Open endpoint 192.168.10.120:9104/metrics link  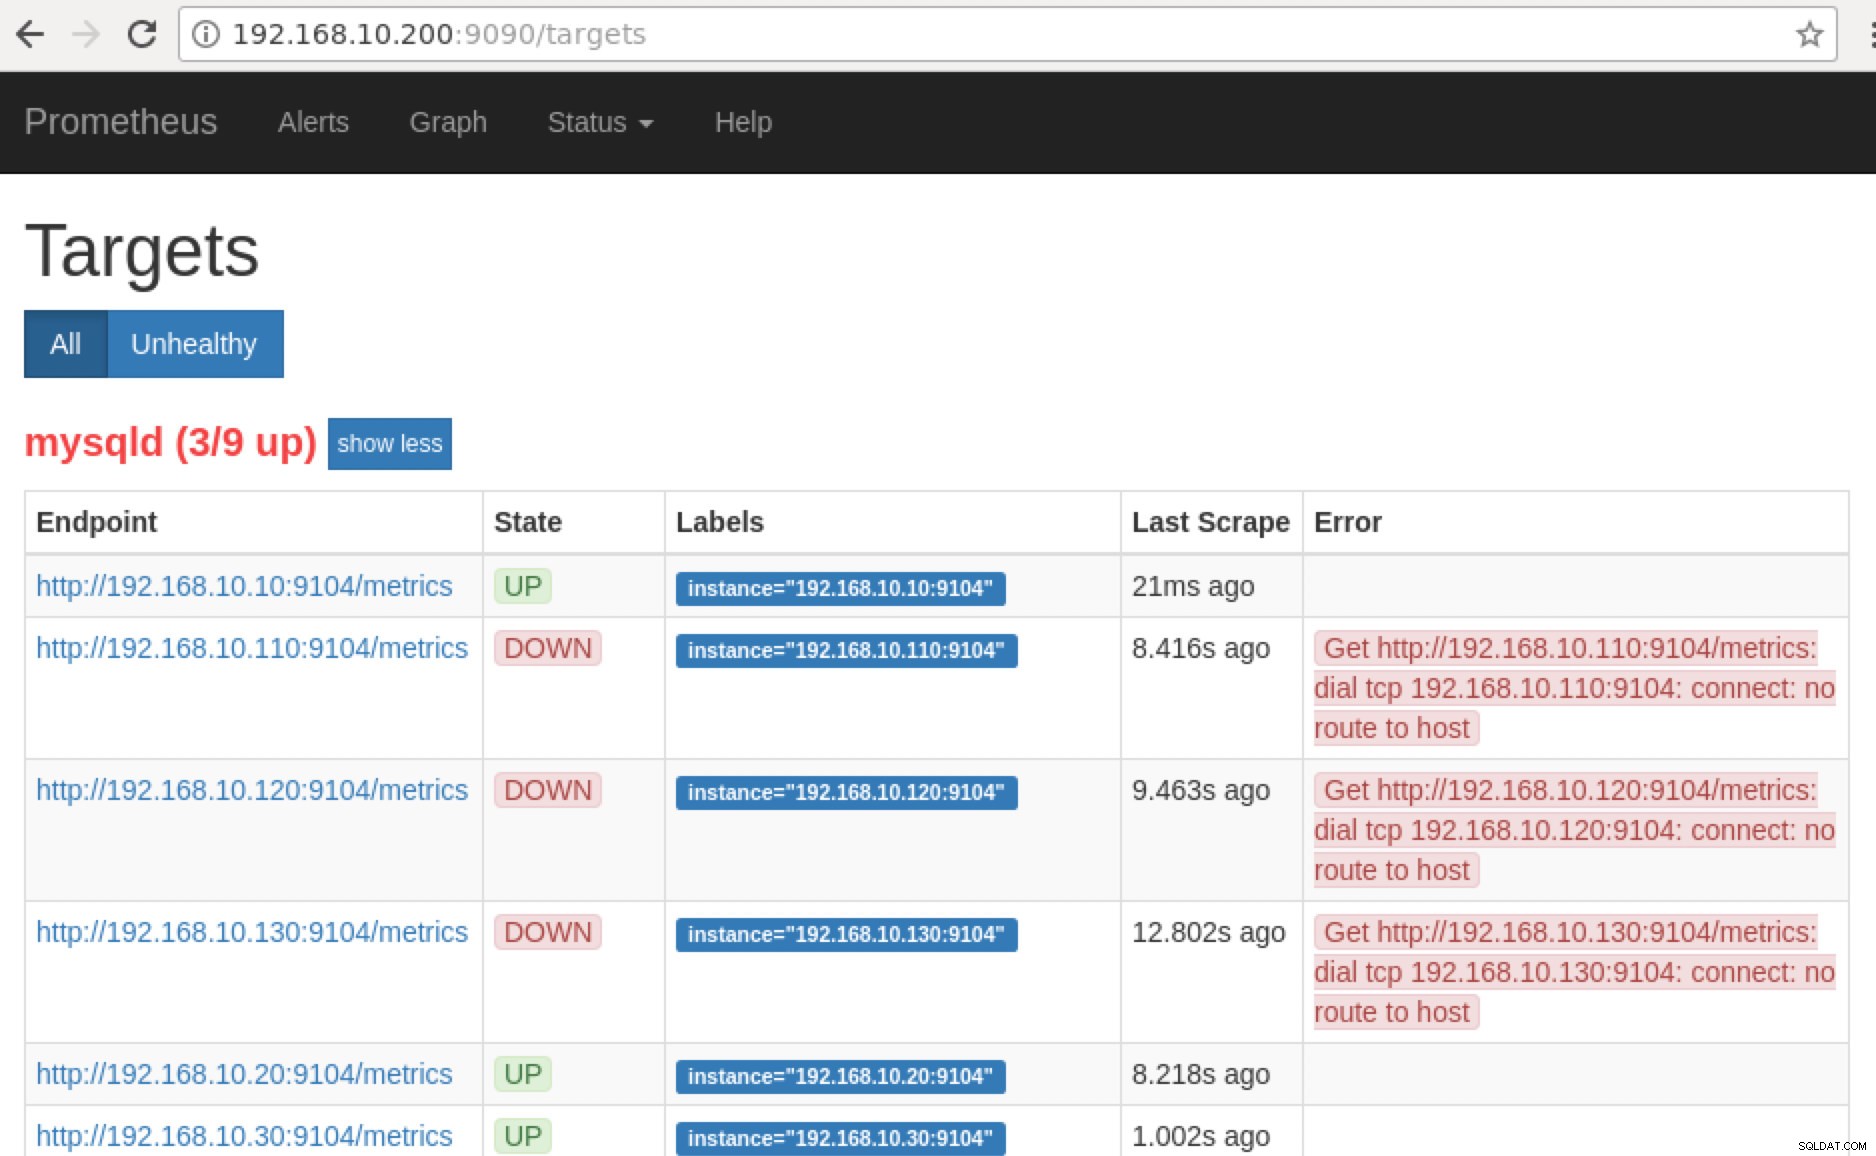pyautogui.click(x=252, y=790)
